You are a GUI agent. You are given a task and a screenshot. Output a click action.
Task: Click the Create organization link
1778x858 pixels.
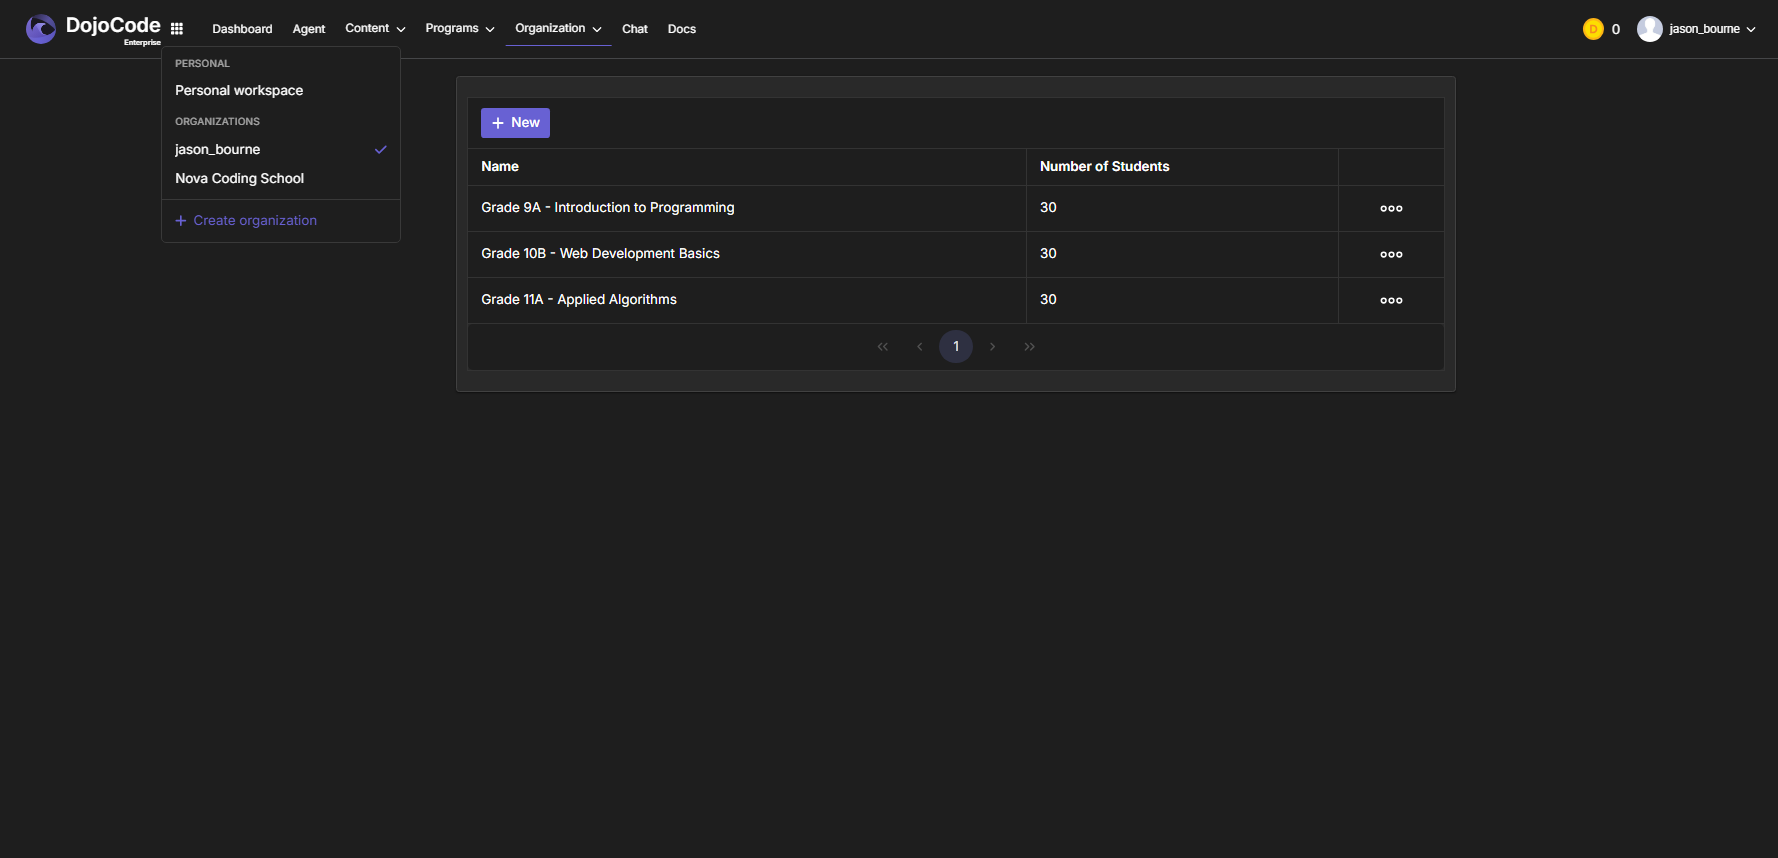point(246,220)
